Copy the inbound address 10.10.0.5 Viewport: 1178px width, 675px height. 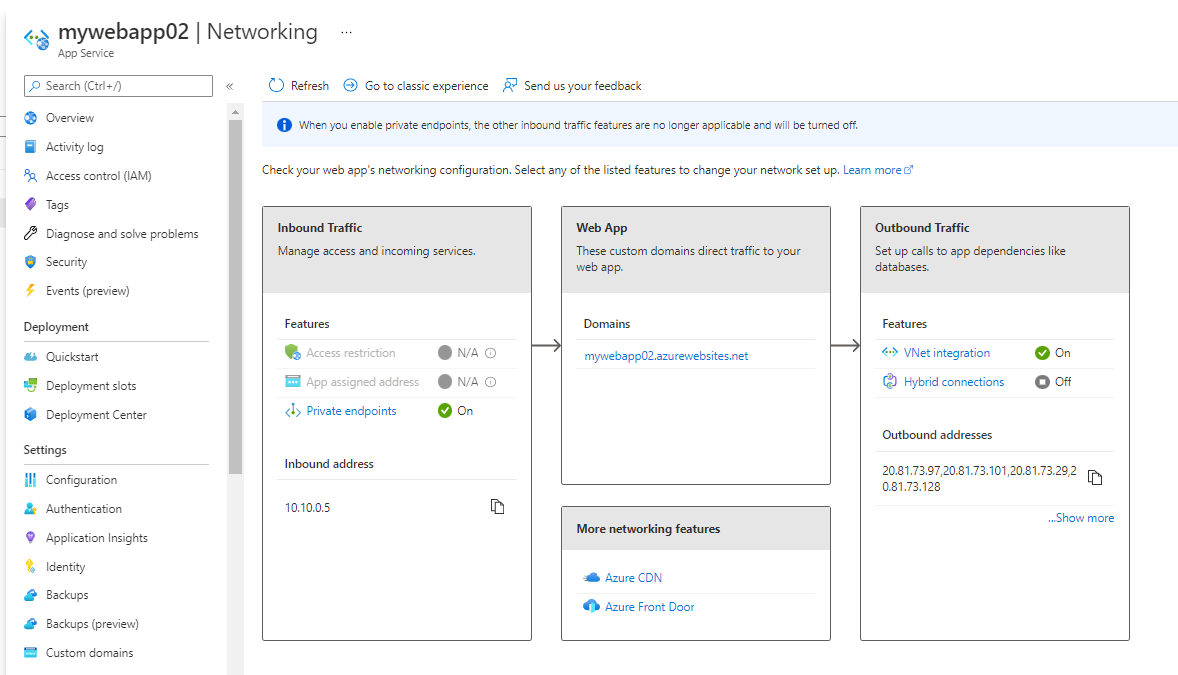(497, 507)
